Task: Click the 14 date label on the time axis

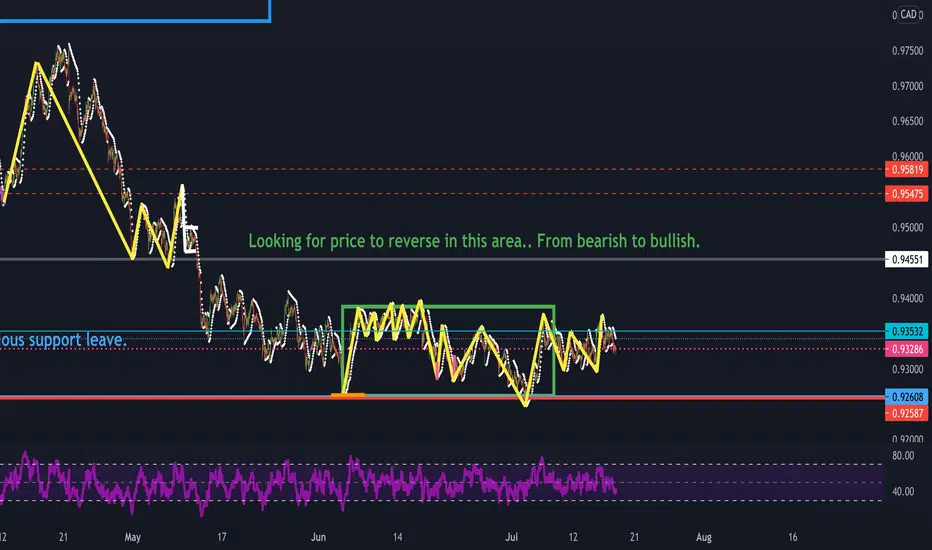Action: pos(398,537)
